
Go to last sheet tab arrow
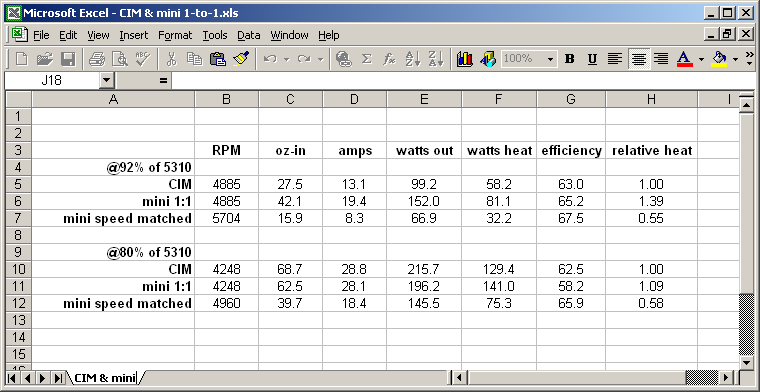pyautogui.click(x=58, y=377)
